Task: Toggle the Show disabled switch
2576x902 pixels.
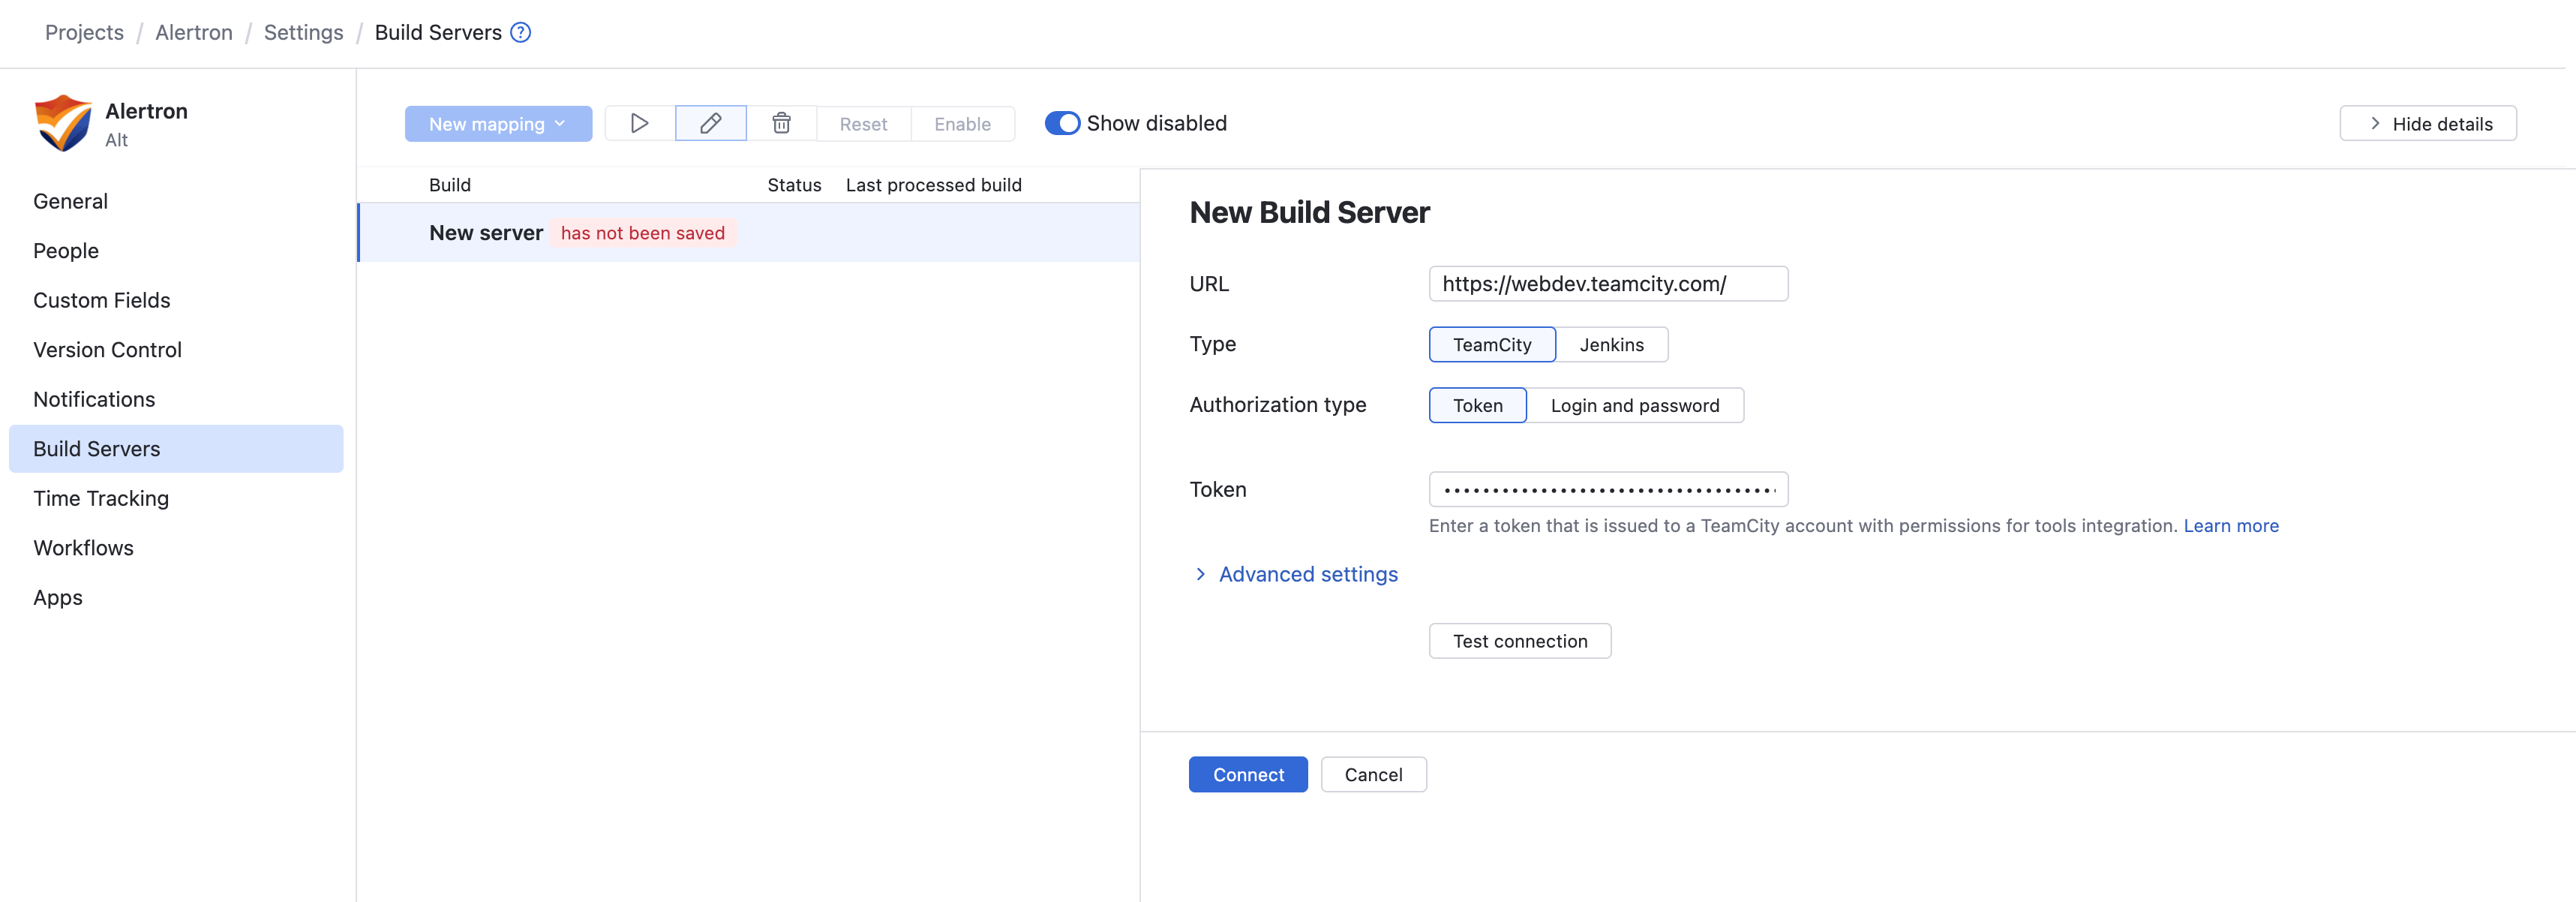Action: tap(1062, 123)
